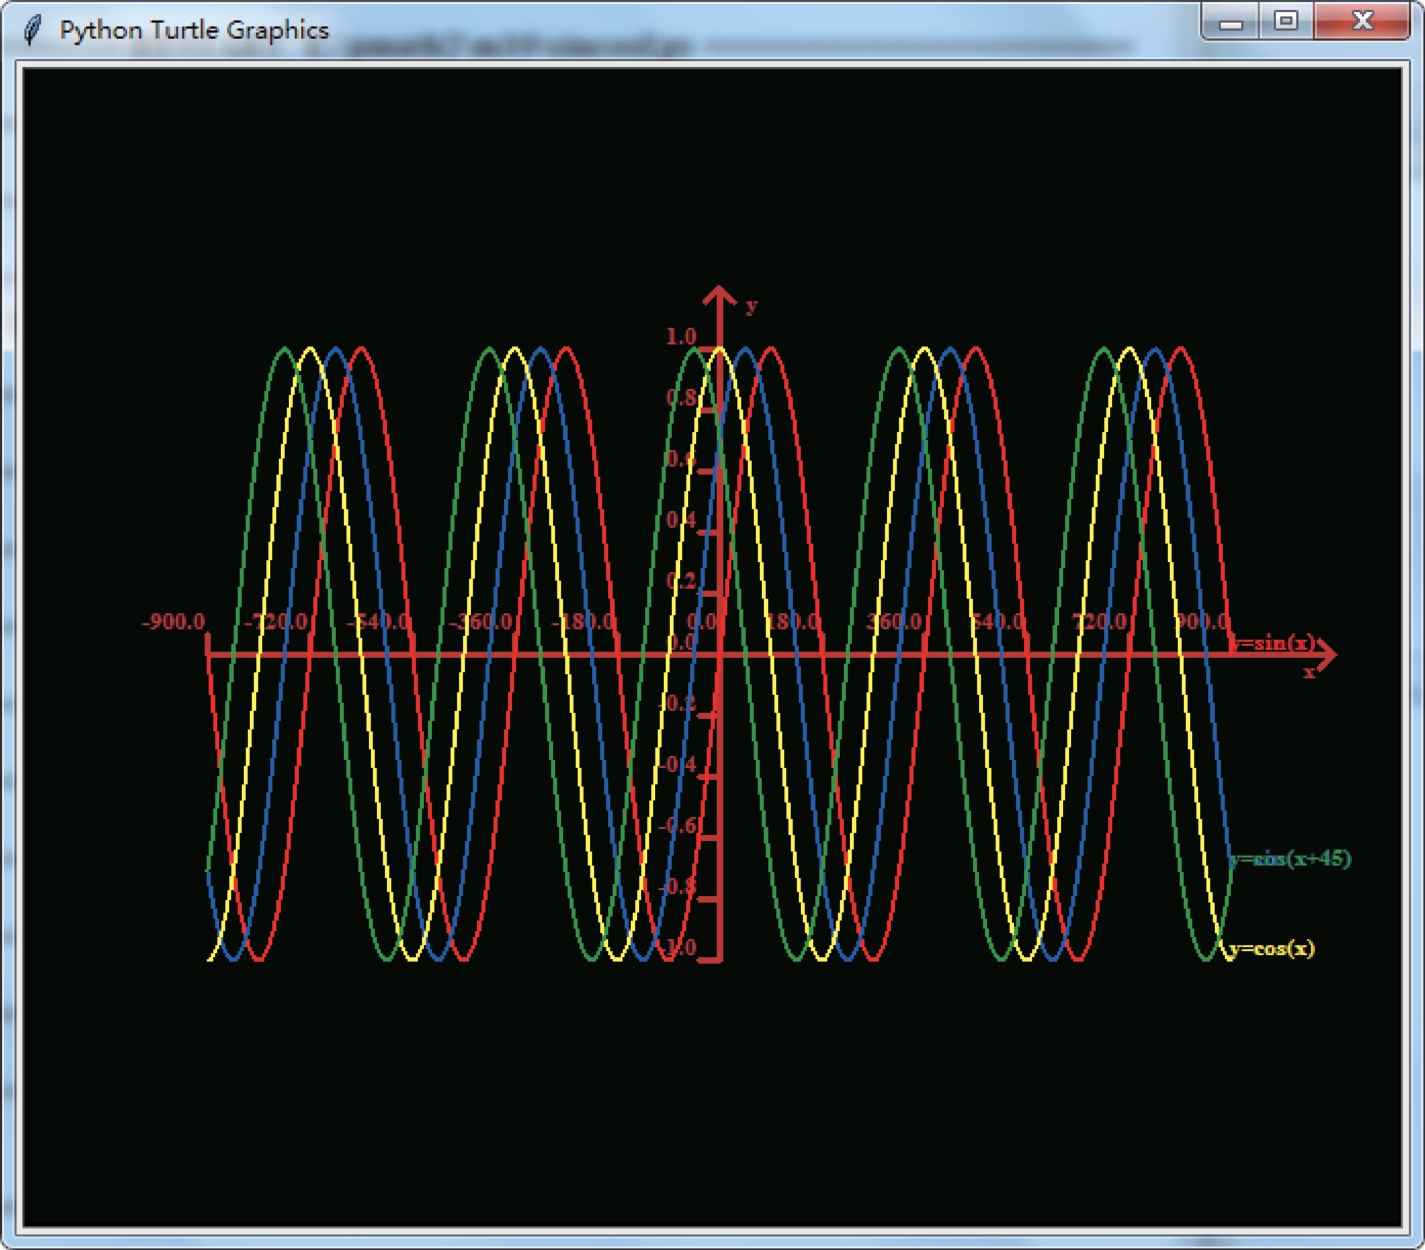Image resolution: width=1425 pixels, height=1250 pixels.
Task: Close the Python Turtle Graphics window
Action: point(1362,22)
